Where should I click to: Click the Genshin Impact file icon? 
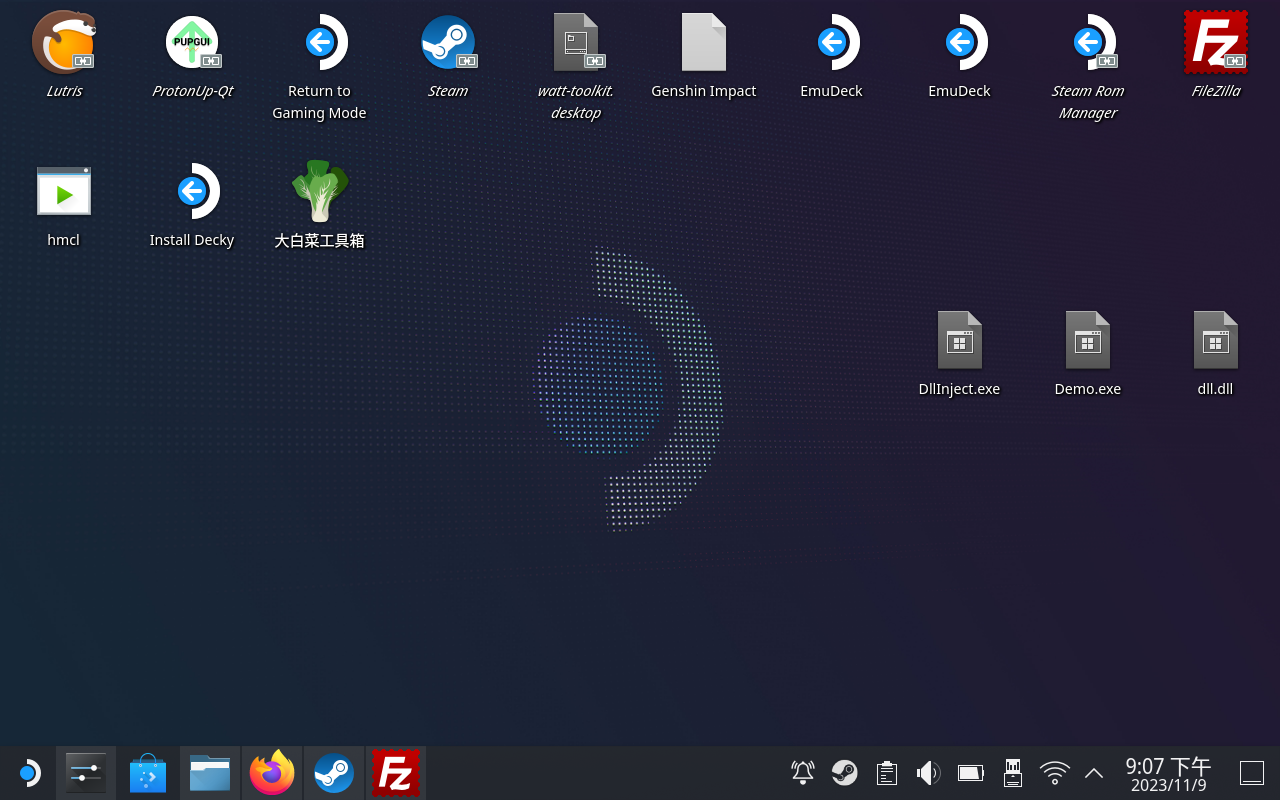pos(704,43)
